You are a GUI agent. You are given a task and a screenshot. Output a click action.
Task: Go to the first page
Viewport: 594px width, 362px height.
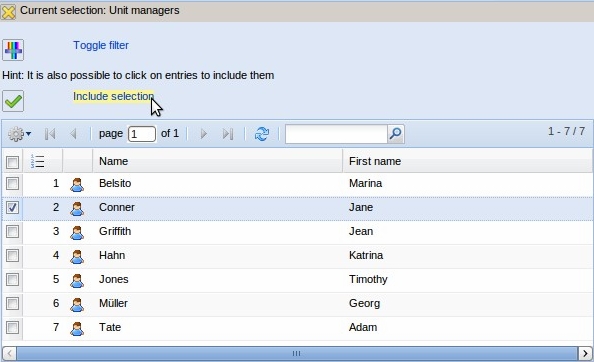[x=50, y=134]
